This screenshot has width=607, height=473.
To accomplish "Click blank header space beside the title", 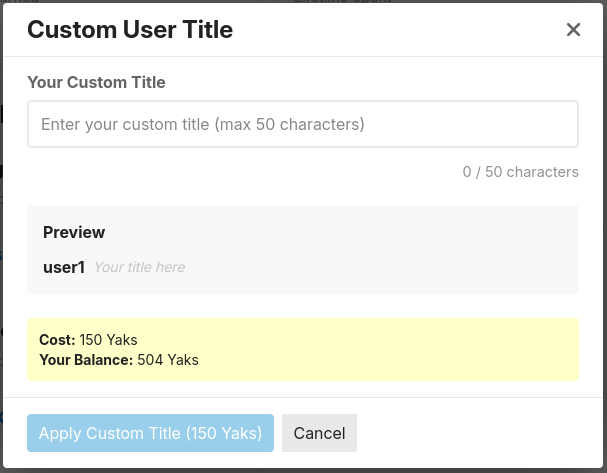I will click(400, 30).
